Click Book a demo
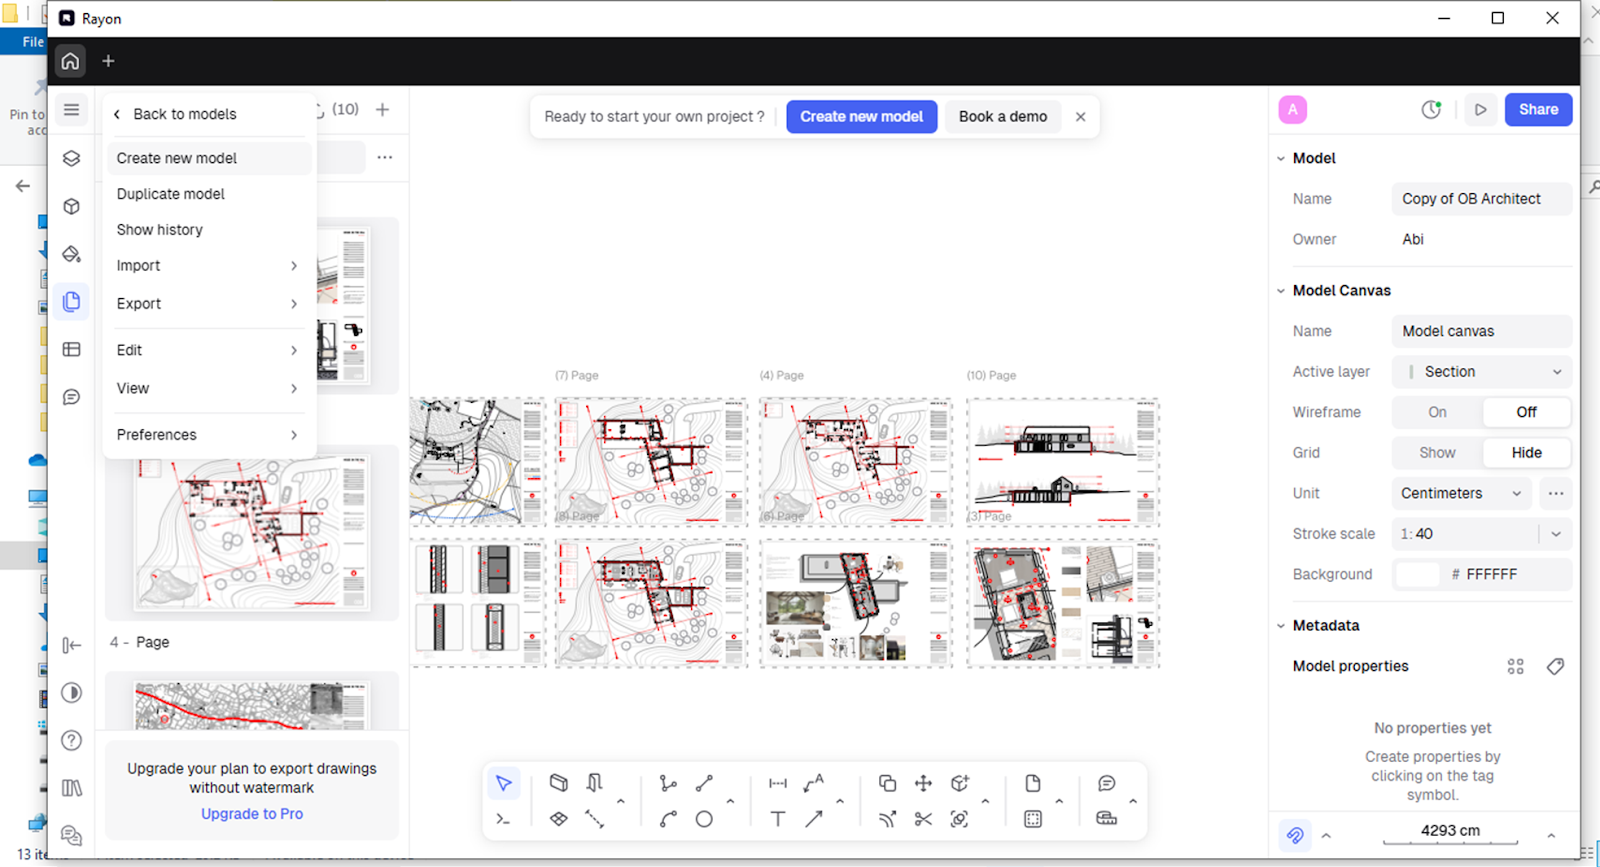The height and width of the screenshot is (867, 1600). [1003, 117]
